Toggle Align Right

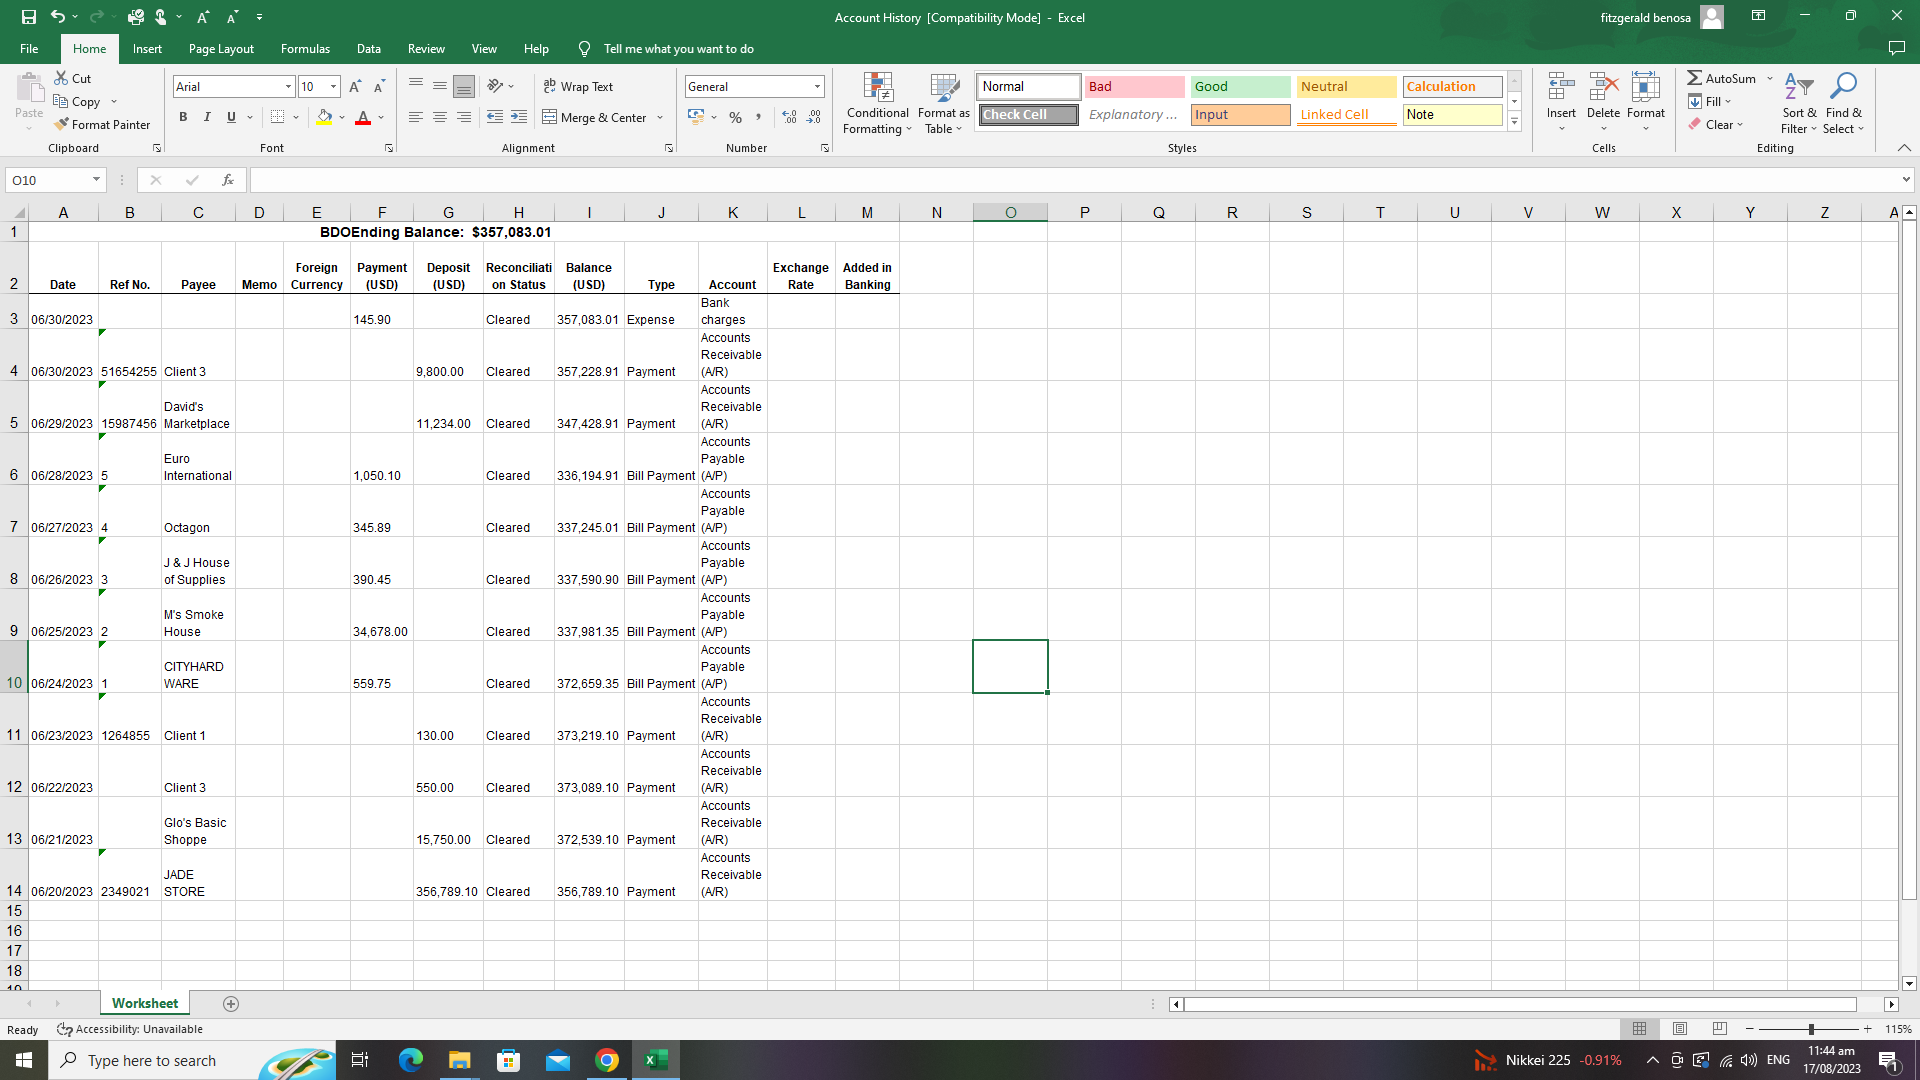pyautogui.click(x=464, y=117)
